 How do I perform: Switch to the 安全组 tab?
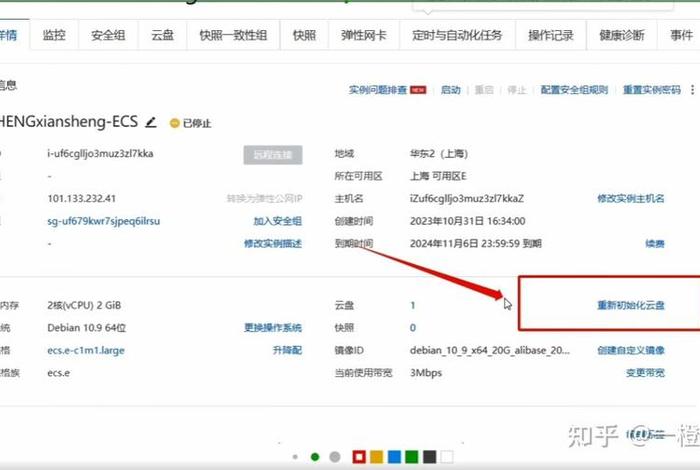108,35
